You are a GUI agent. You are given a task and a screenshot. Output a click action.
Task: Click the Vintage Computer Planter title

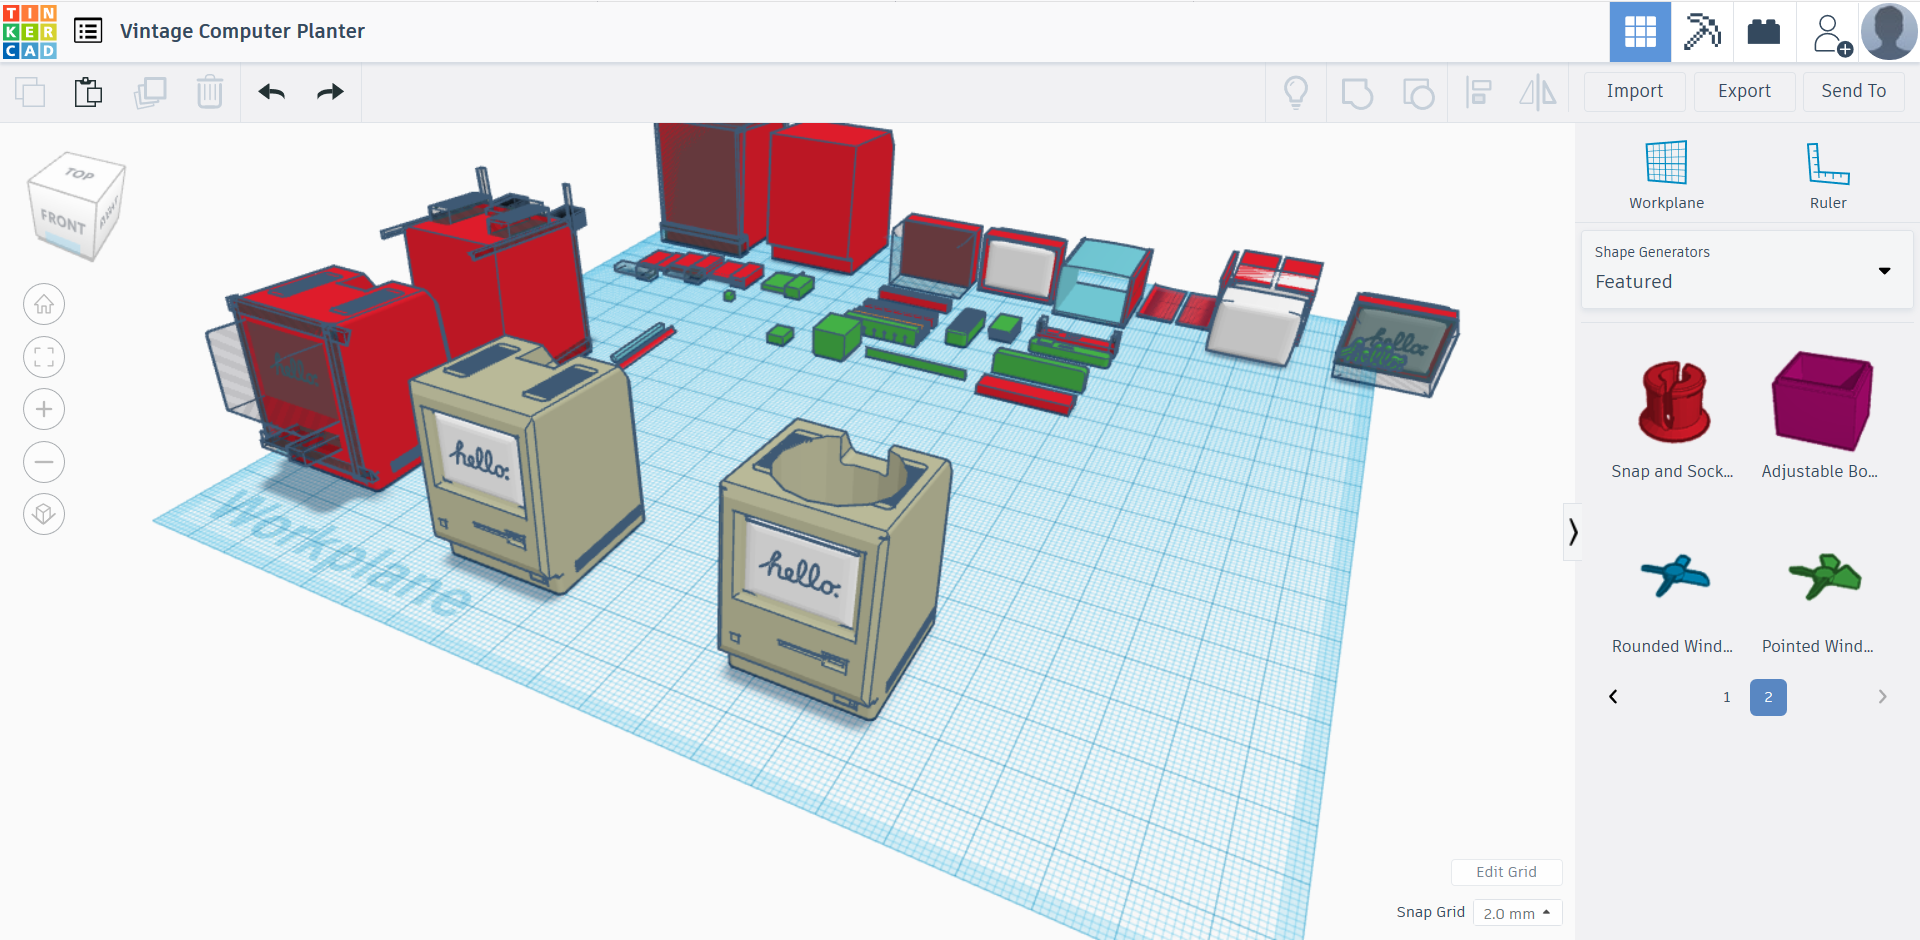click(x=242, y=31)
